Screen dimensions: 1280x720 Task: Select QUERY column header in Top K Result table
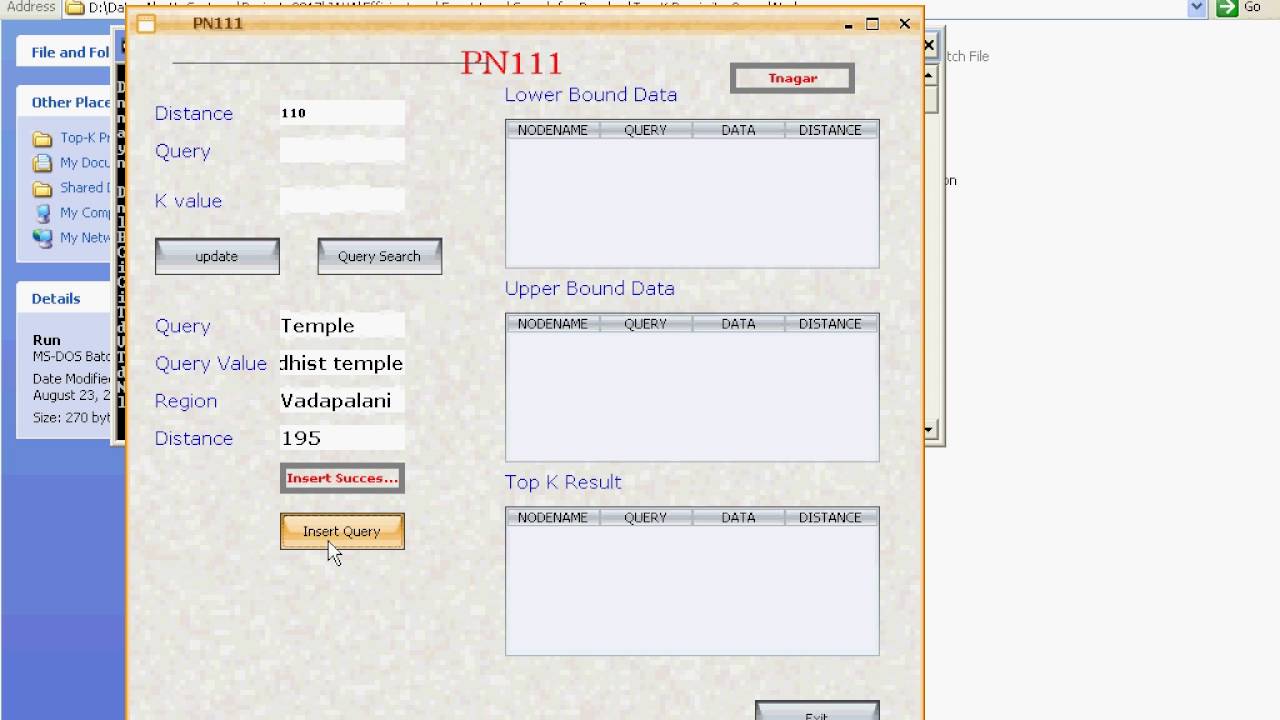point(645,517)
